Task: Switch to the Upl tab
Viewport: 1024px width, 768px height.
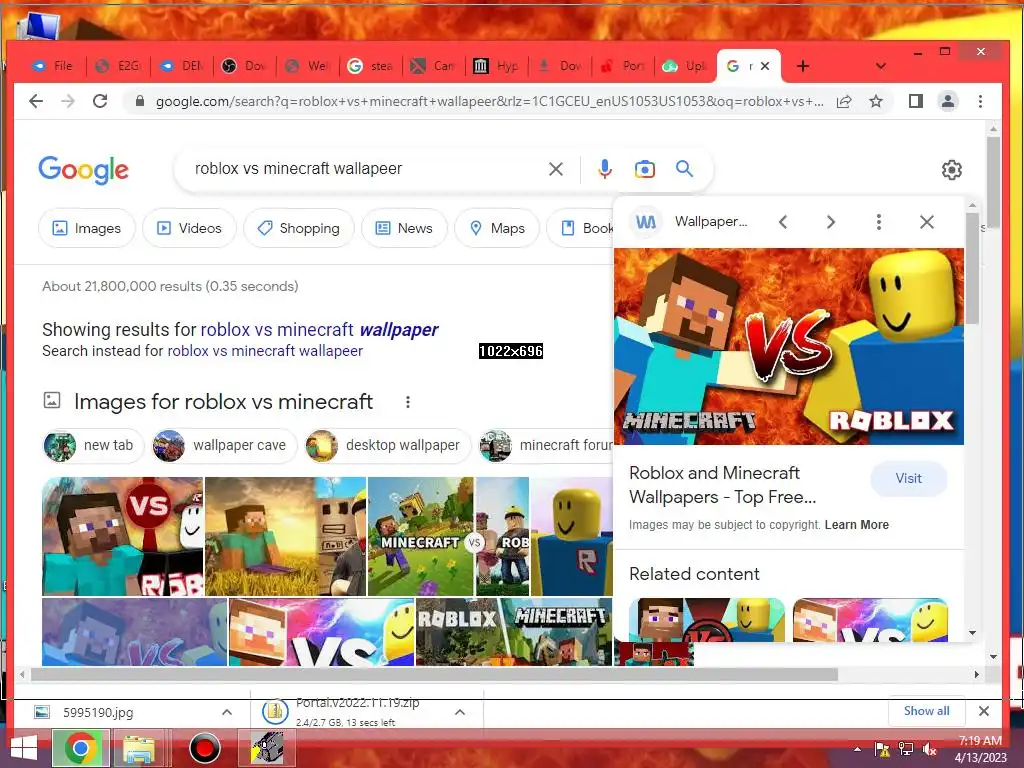Action: 686,66
